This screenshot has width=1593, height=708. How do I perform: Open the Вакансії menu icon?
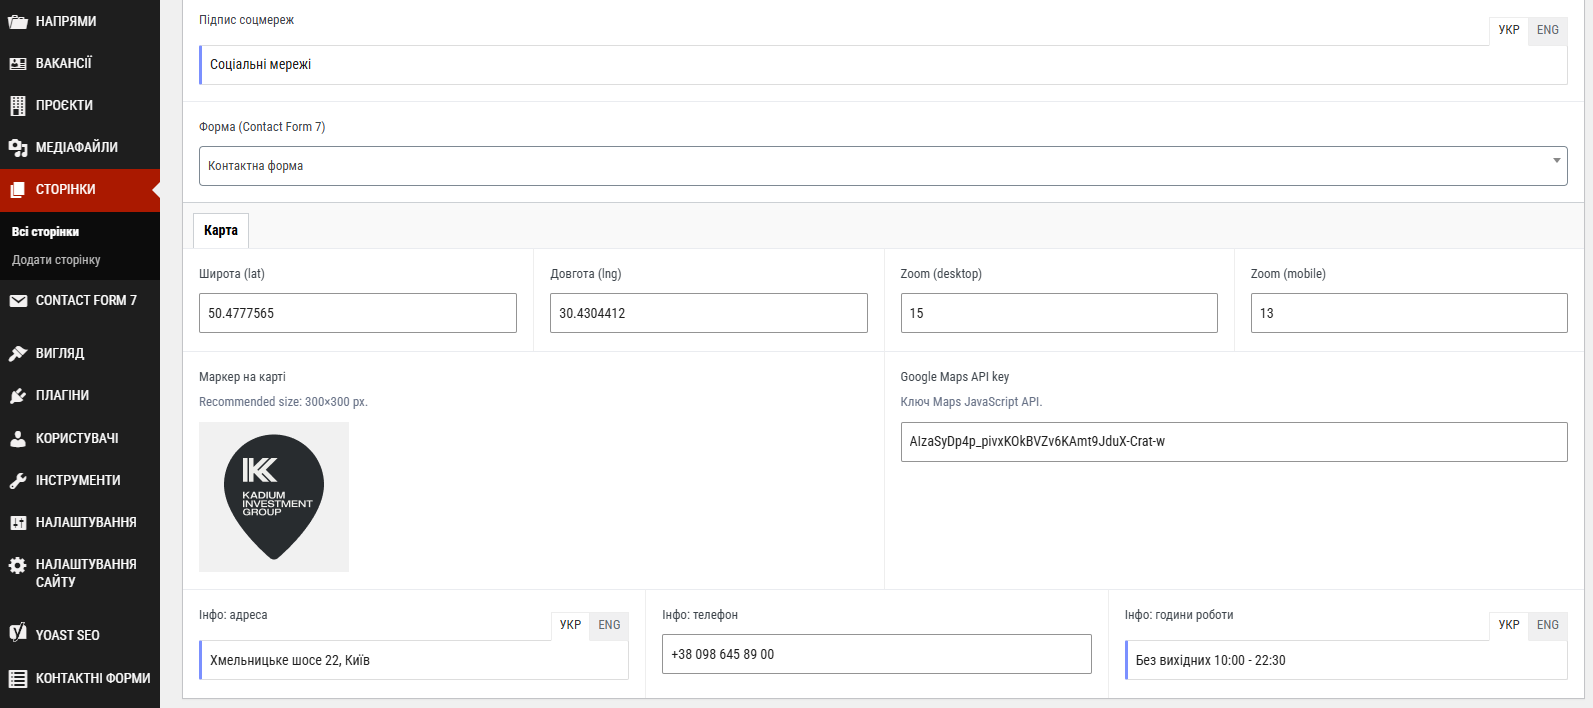point(18,63)
